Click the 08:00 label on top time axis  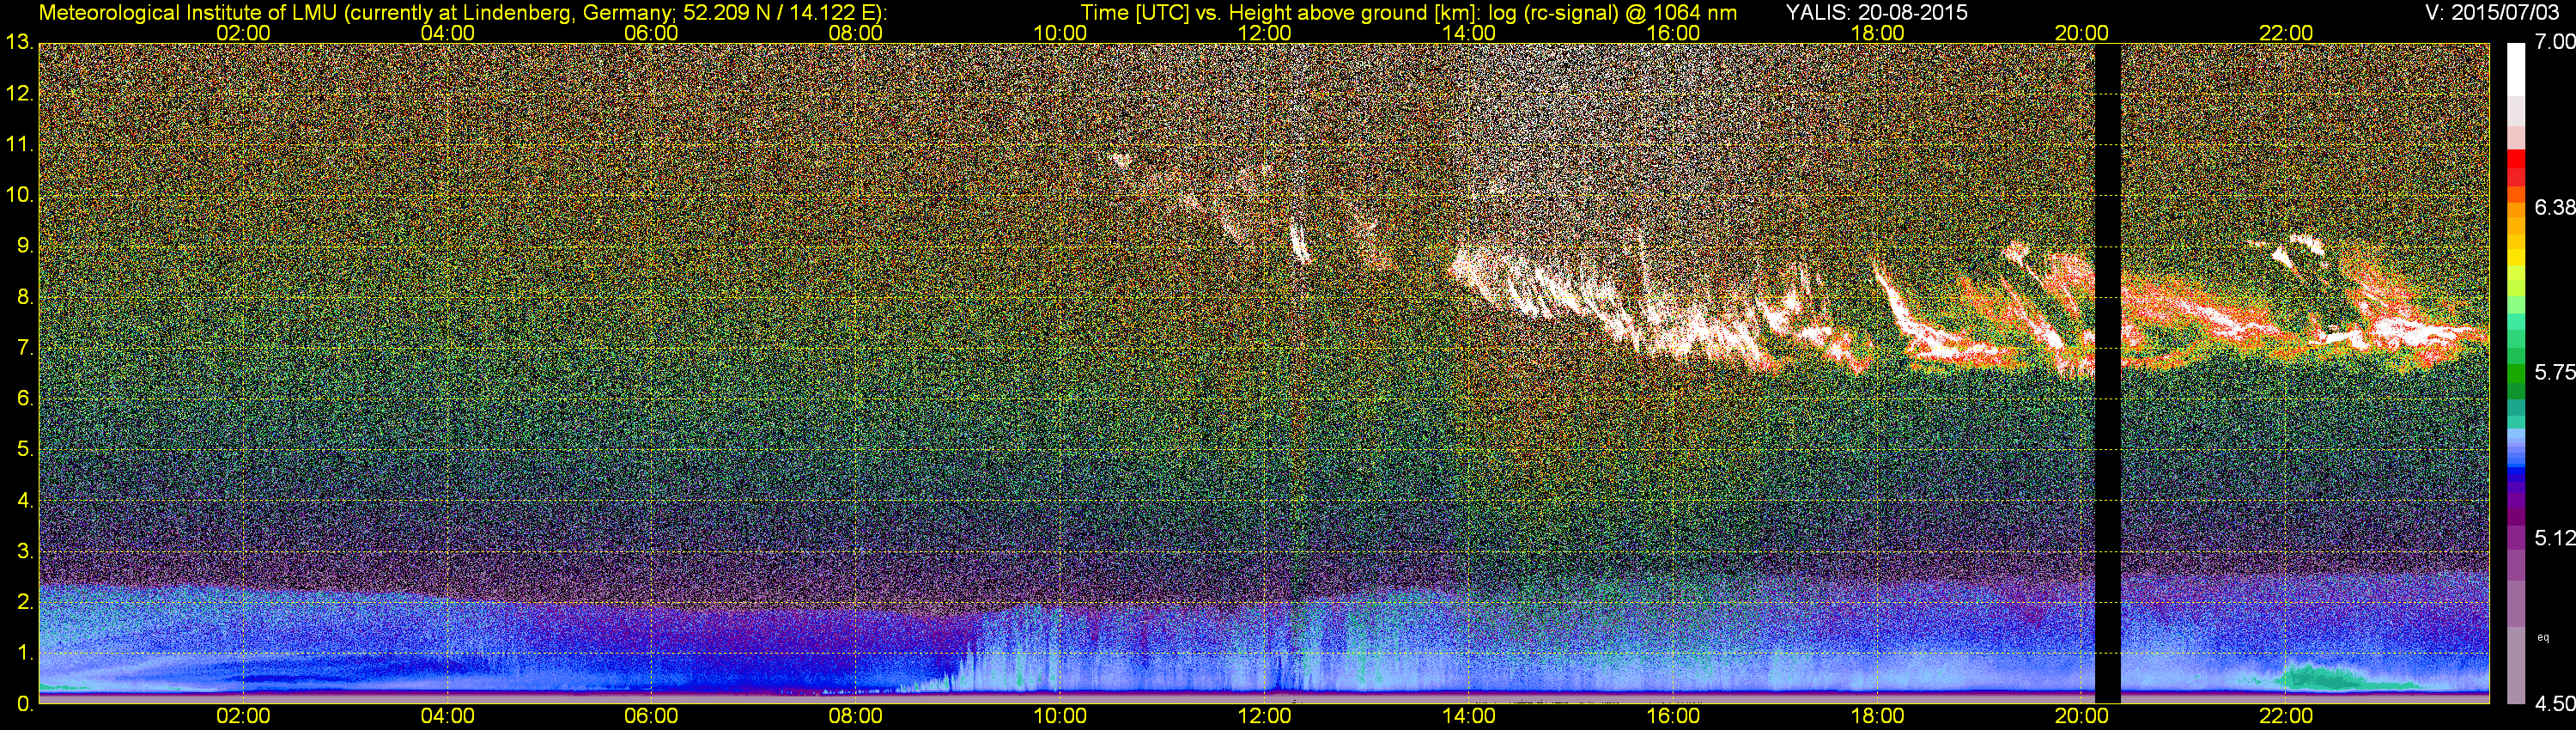click(856, 33)
